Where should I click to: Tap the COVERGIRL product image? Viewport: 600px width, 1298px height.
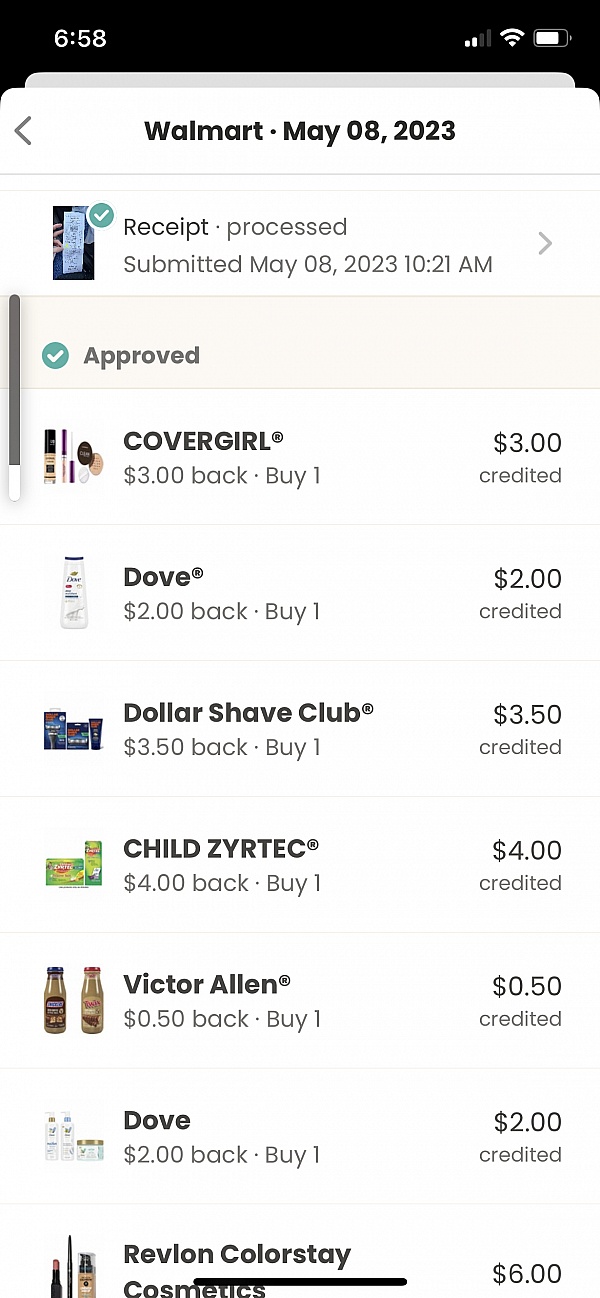click(x=73, y=457)
